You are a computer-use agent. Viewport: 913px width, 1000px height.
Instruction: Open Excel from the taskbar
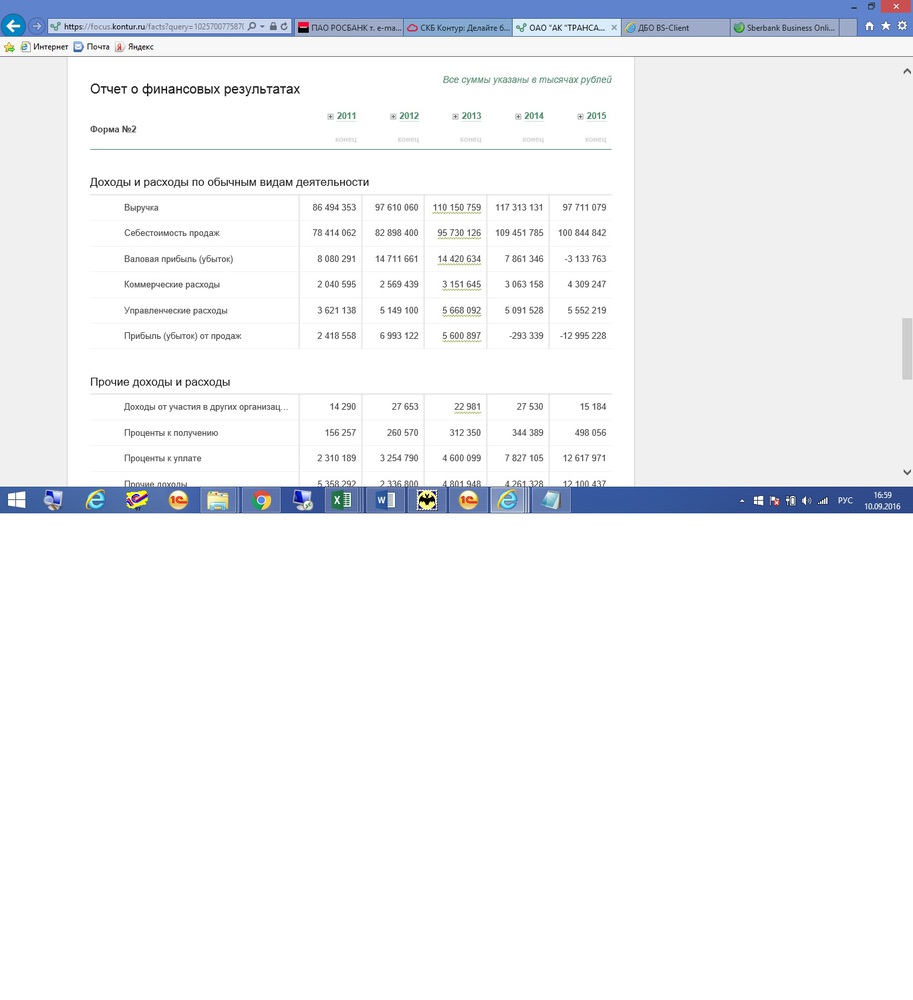point(343,501)
